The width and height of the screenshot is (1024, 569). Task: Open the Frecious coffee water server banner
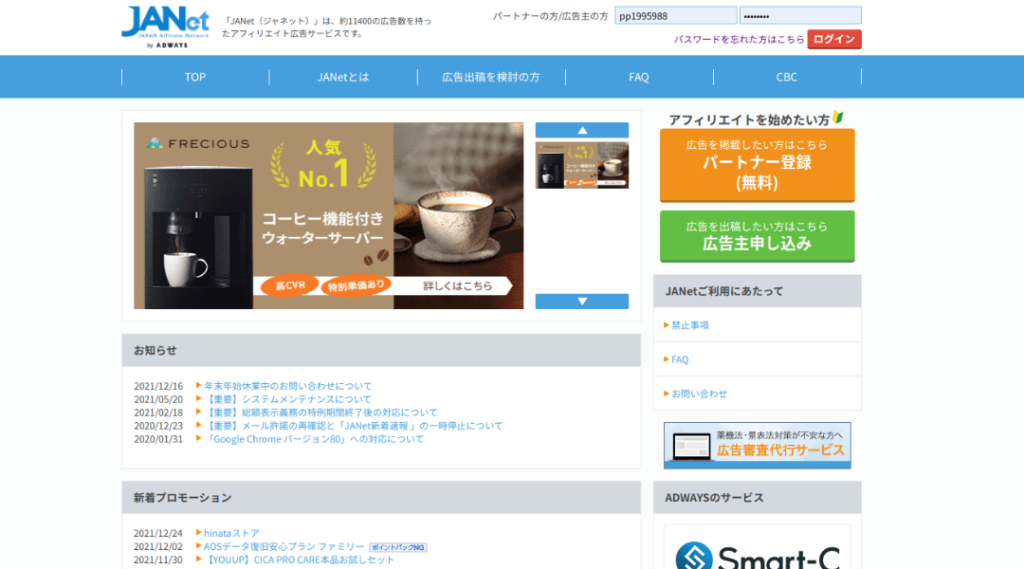click(328, 216)
